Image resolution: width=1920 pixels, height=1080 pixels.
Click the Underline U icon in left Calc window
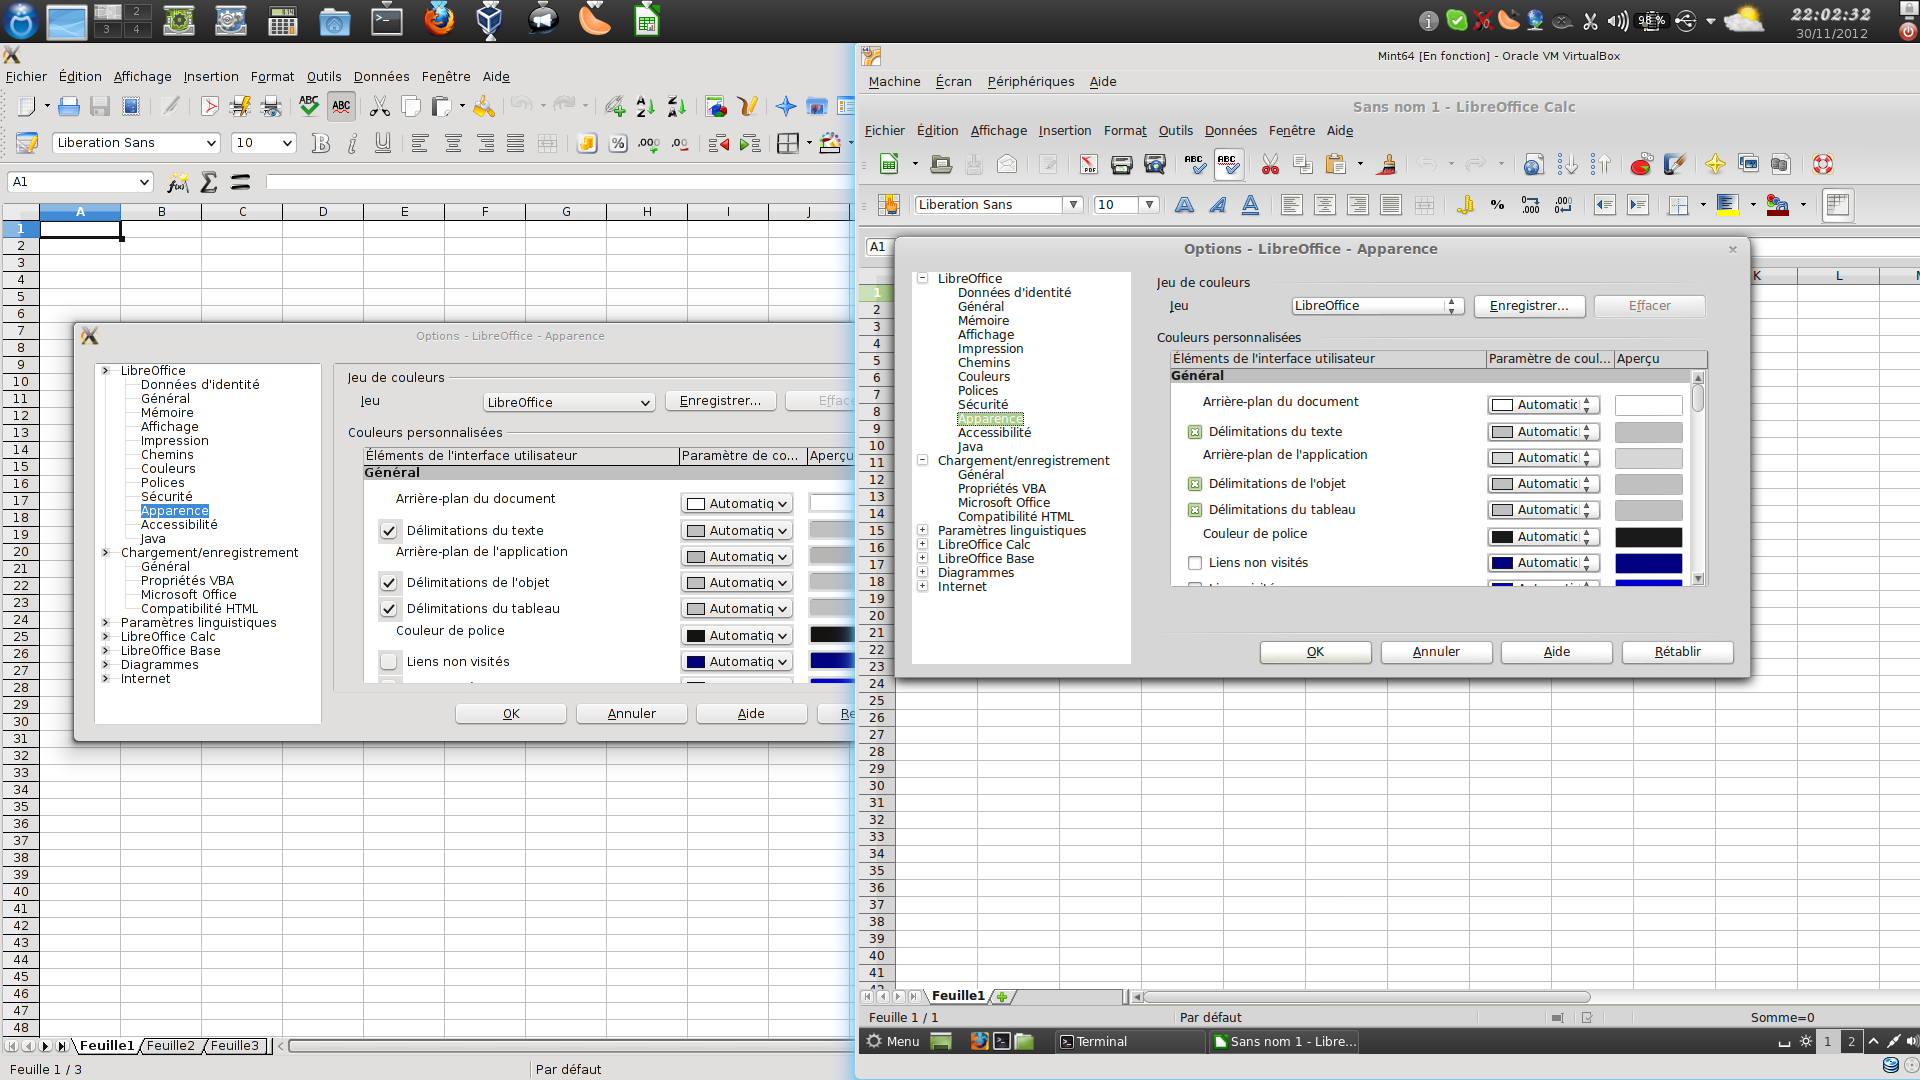pos(382,143)
